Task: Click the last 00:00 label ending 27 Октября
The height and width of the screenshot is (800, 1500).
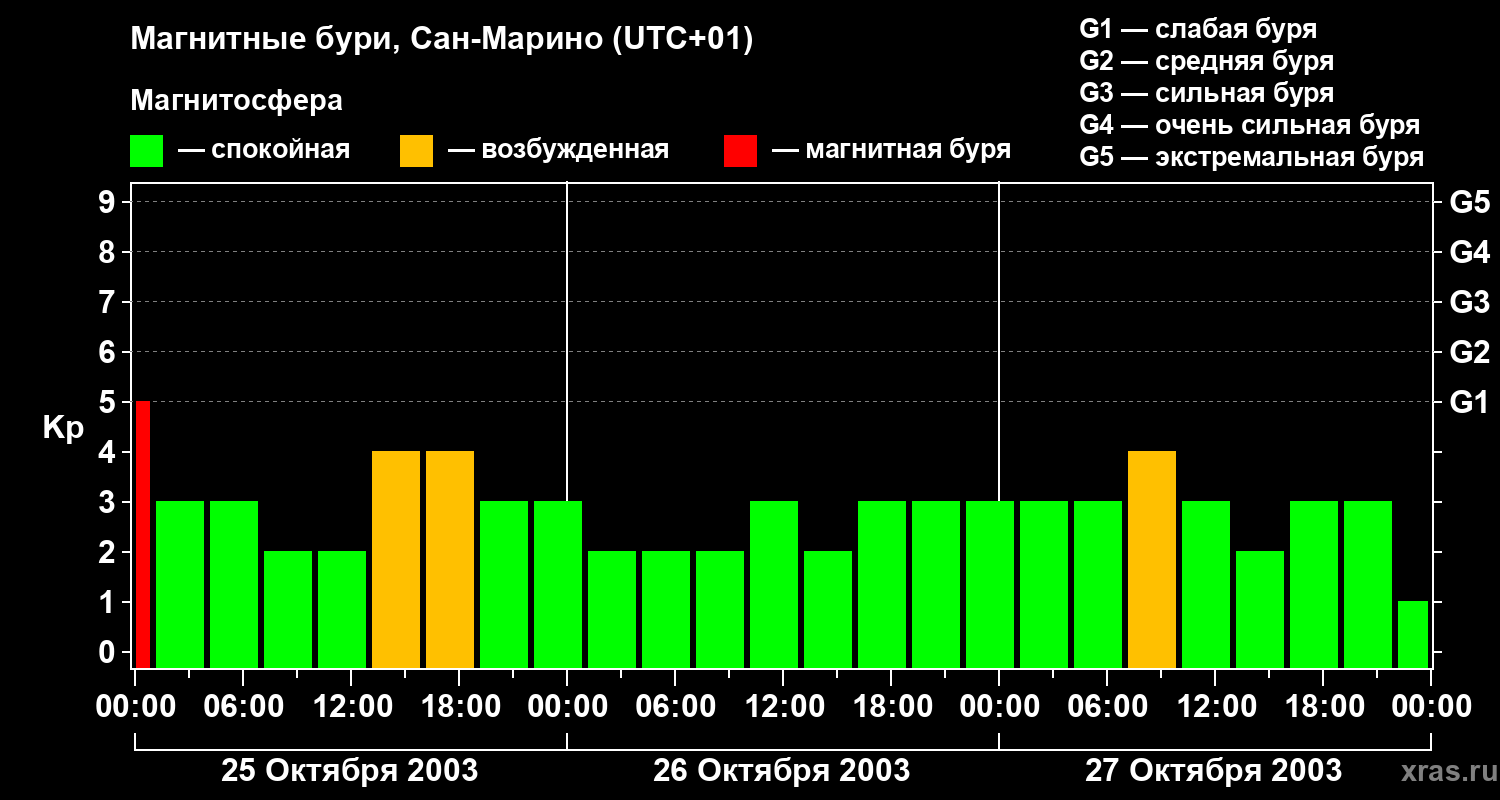Action: [x=1432, y=707]
